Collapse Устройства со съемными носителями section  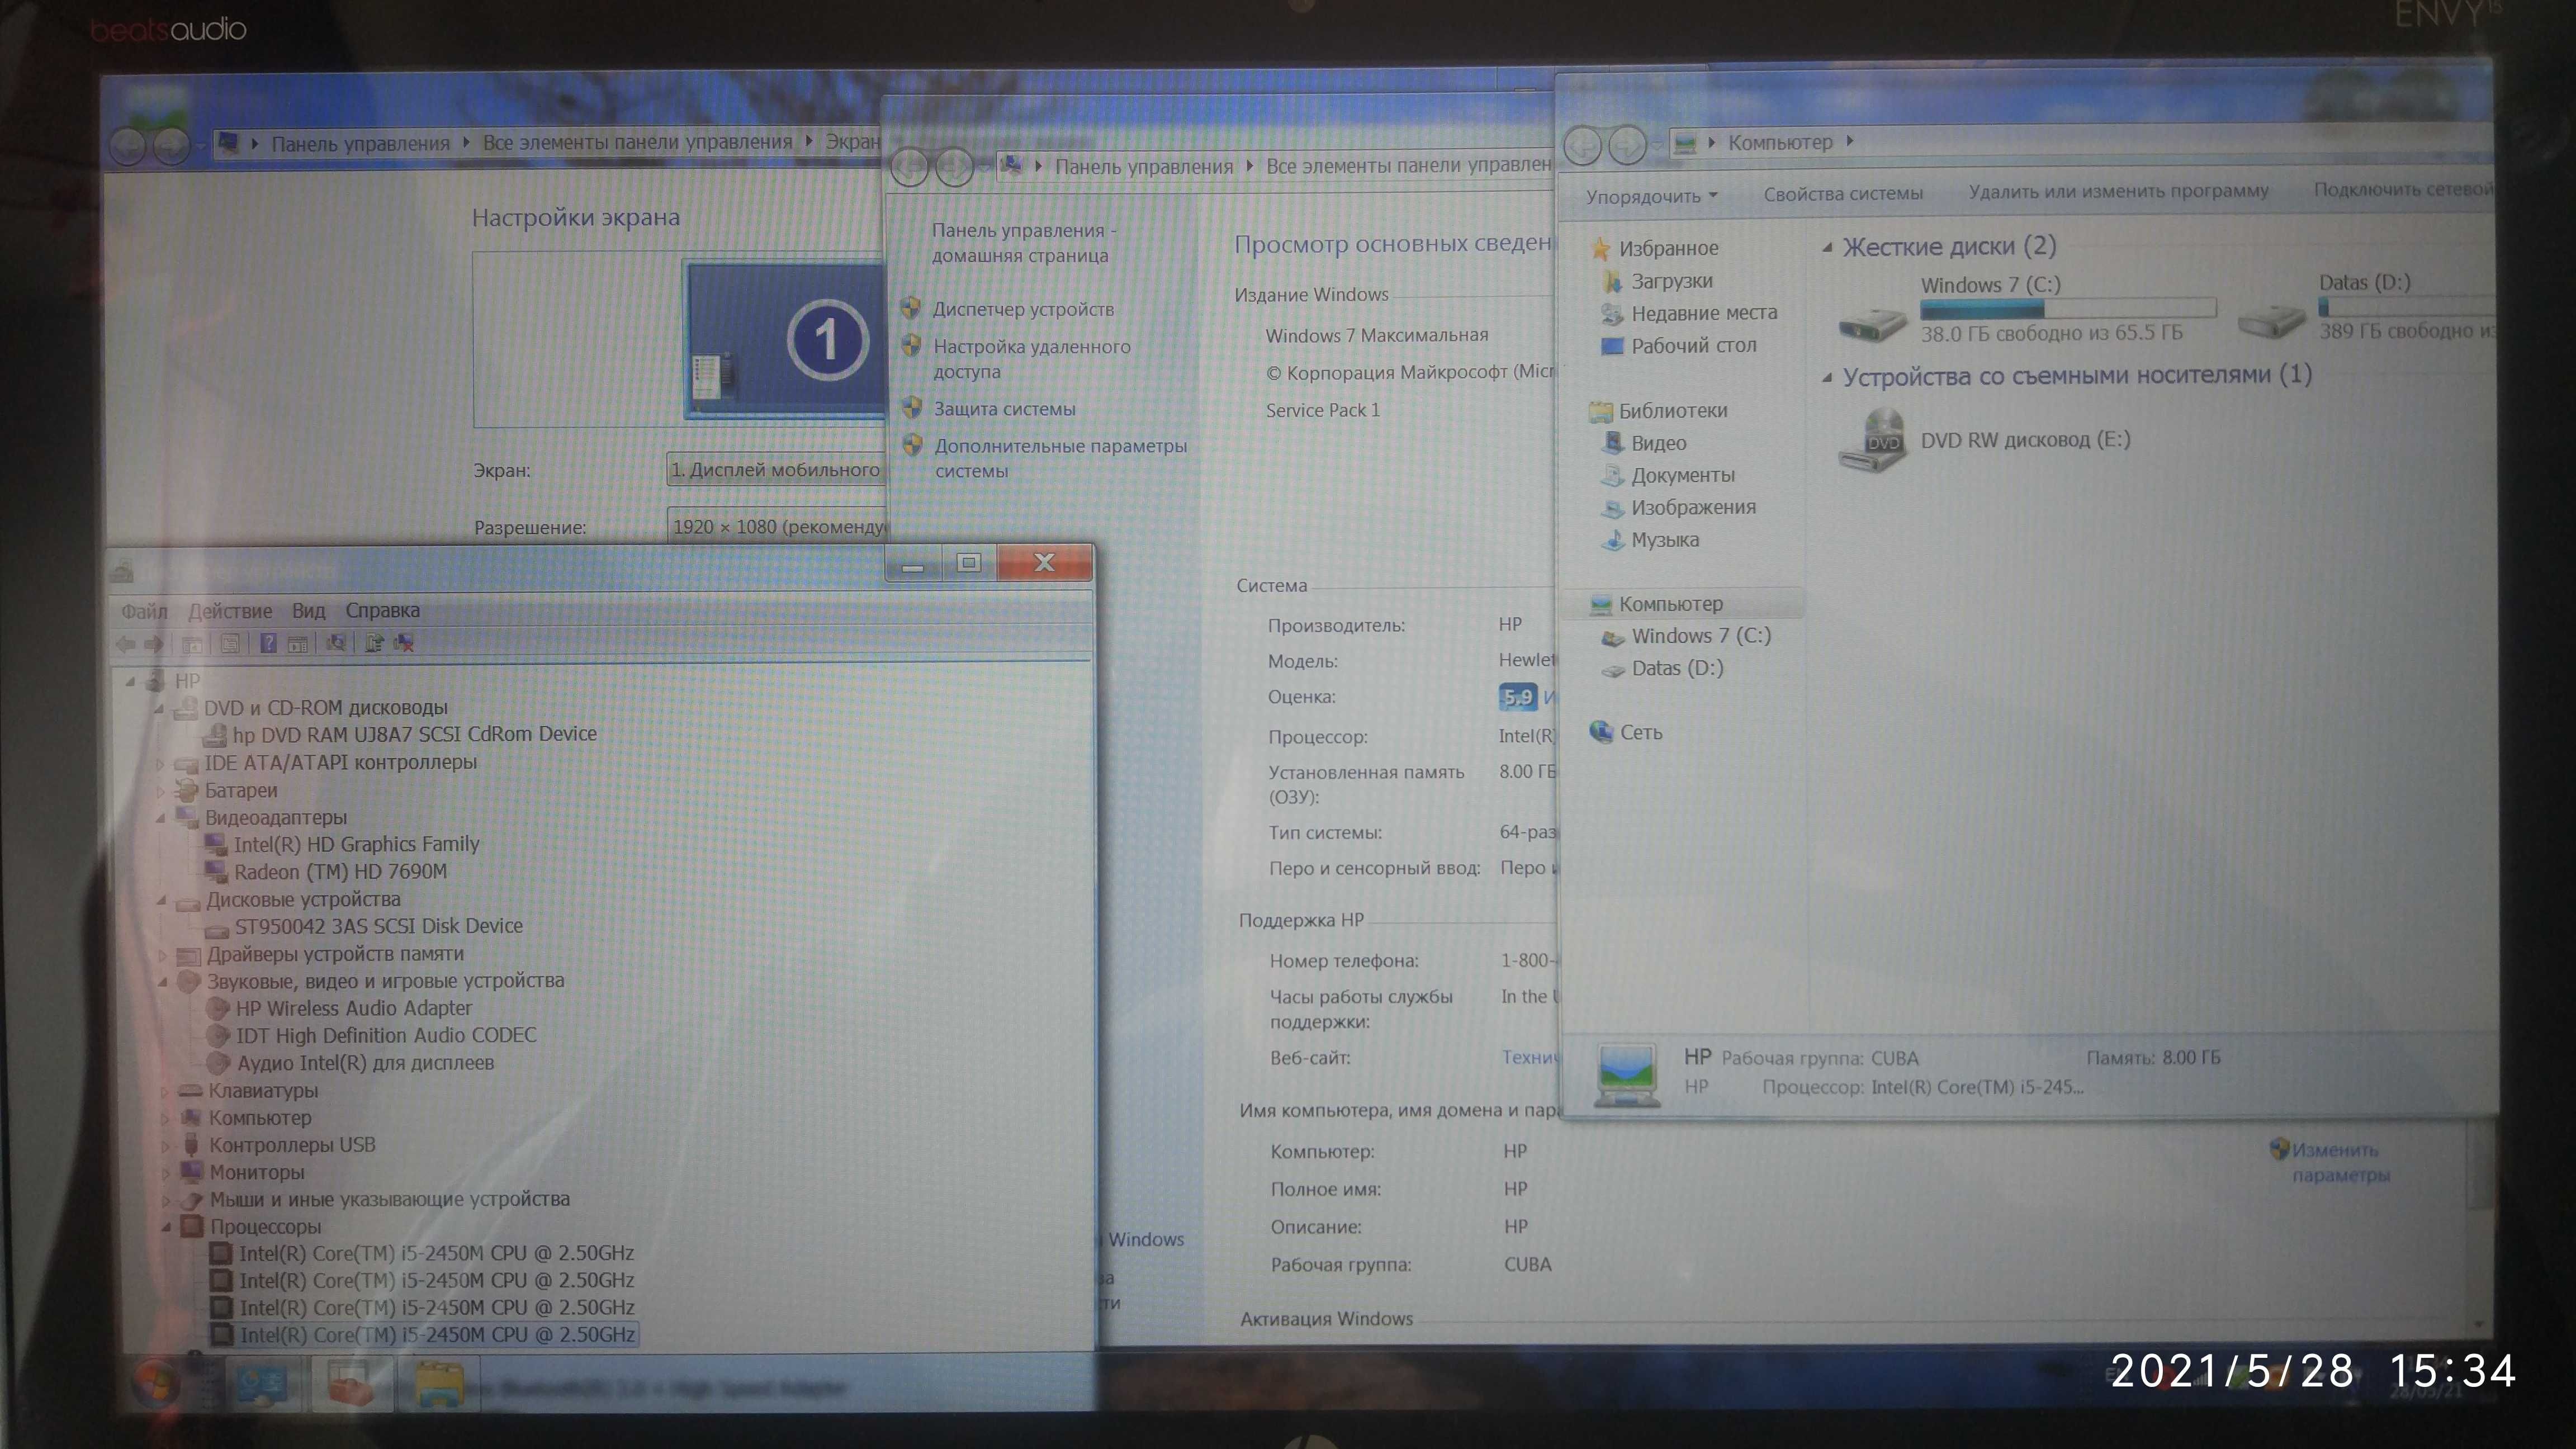coord(1827,377)
